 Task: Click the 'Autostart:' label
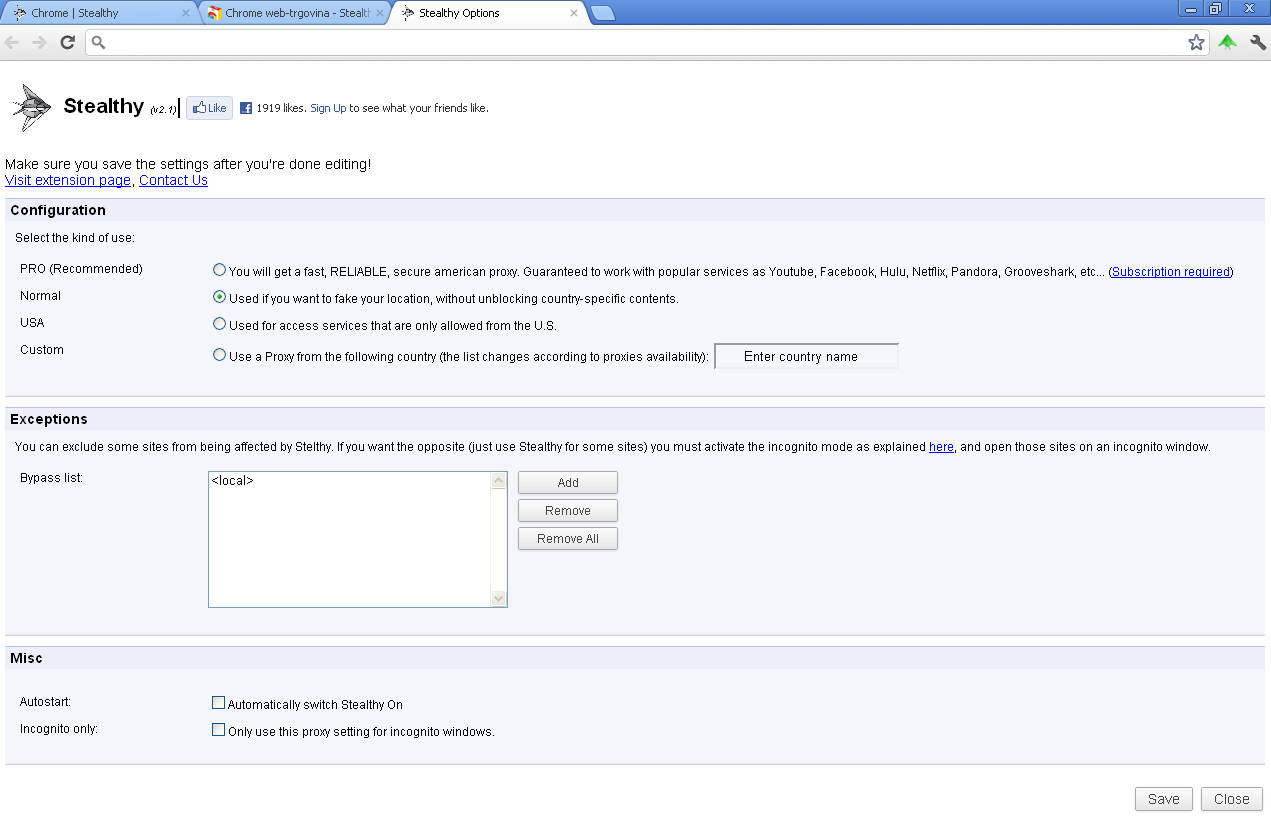coord(45,702)
